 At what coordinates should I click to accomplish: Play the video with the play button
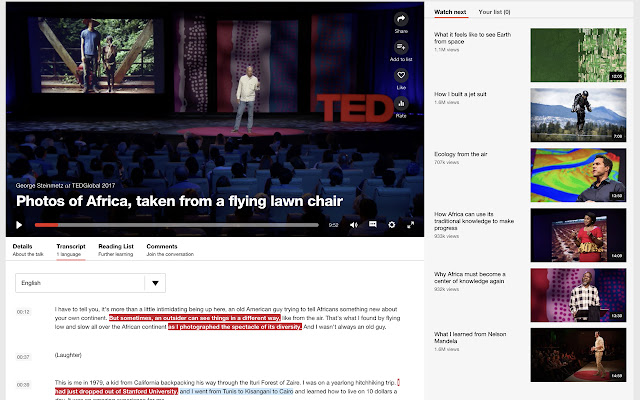[x=19, y=225]
